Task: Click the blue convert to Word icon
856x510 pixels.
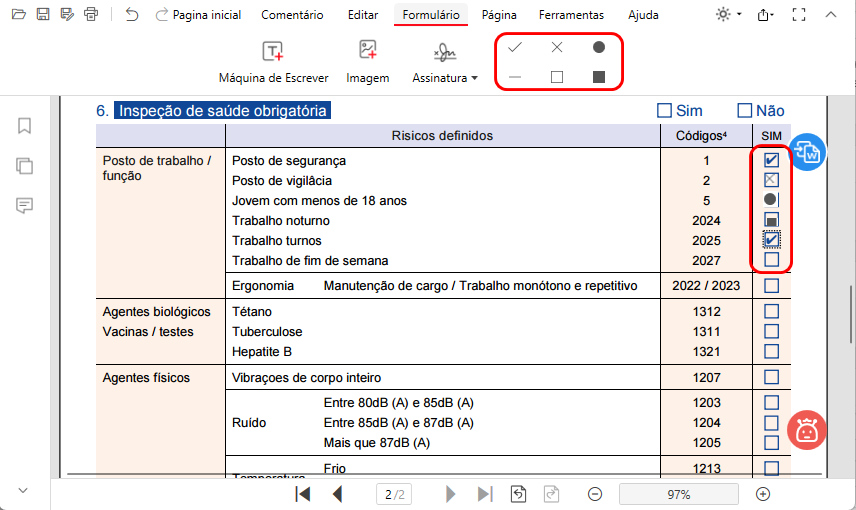Action: click(807, 152)
